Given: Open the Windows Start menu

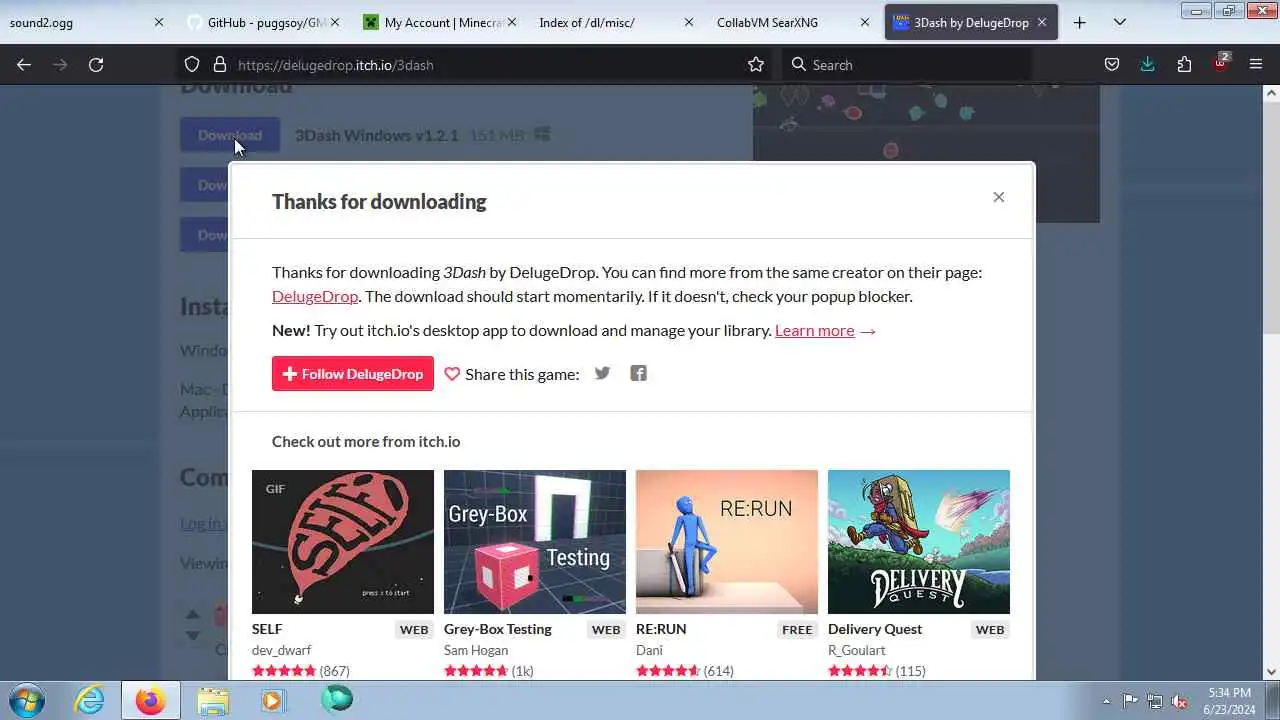Looking at the screenshot, I should (x=26, y=700).
